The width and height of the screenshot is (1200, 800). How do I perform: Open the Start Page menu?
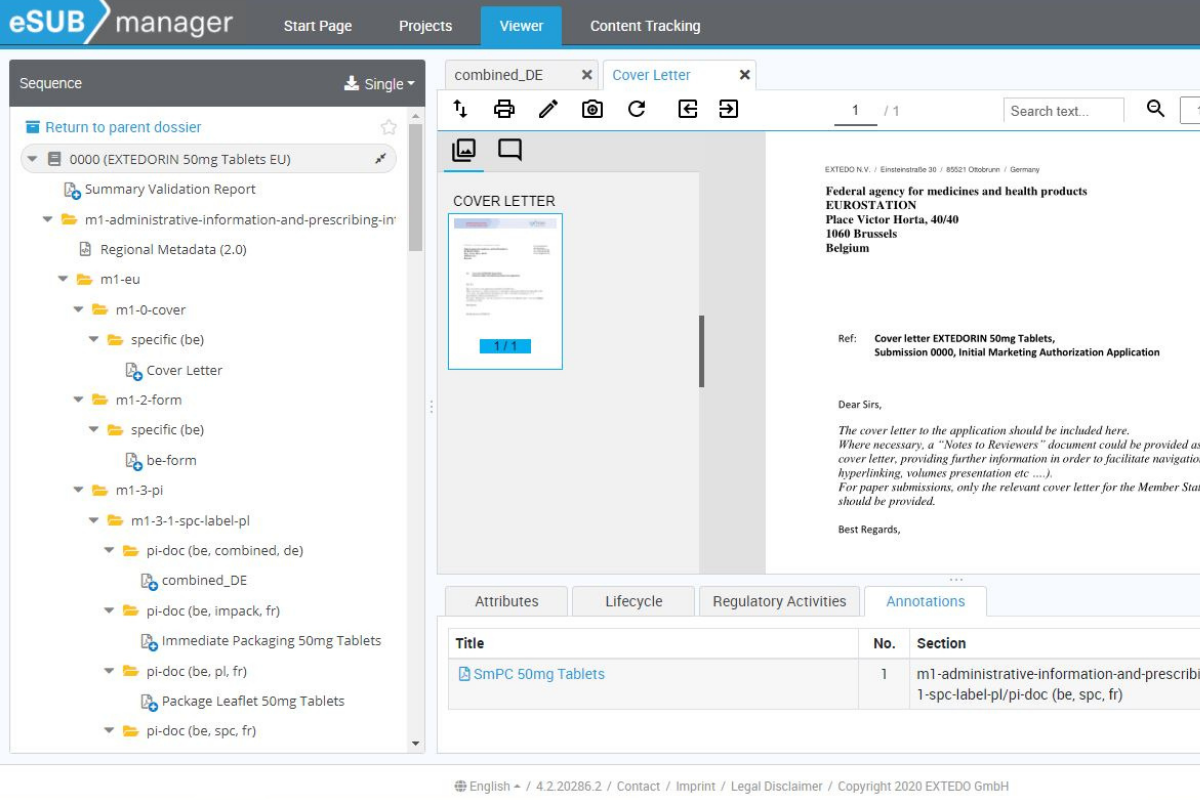click(318, 26)
